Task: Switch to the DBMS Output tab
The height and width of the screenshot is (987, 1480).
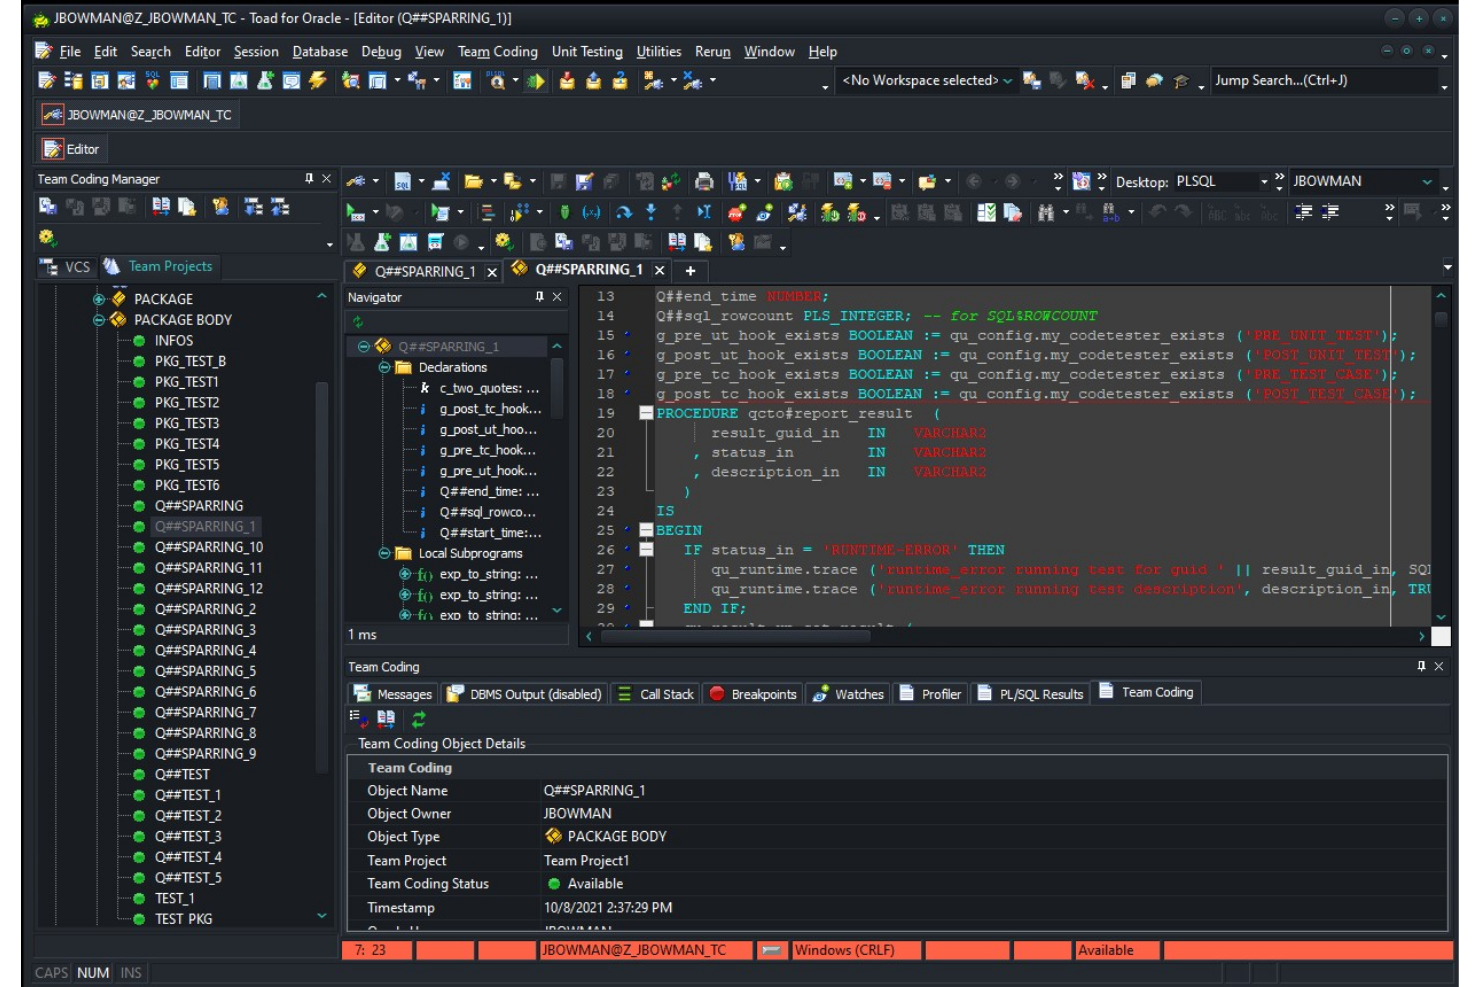Action: tap(523, 693)
